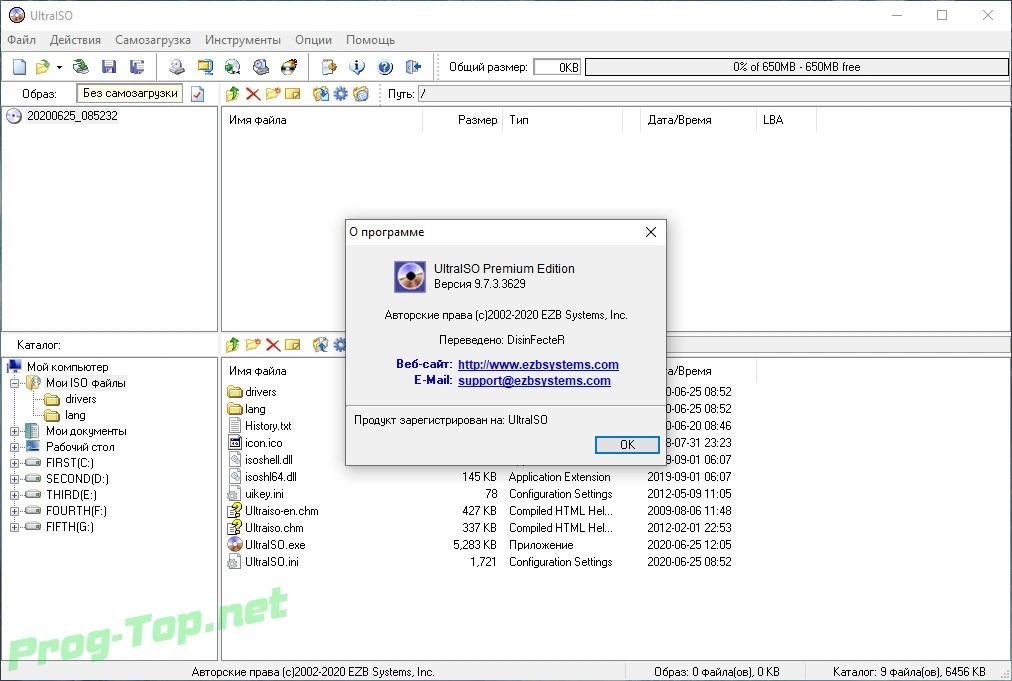Collapse the Мои ISO файлы tree node

[14, 383]
